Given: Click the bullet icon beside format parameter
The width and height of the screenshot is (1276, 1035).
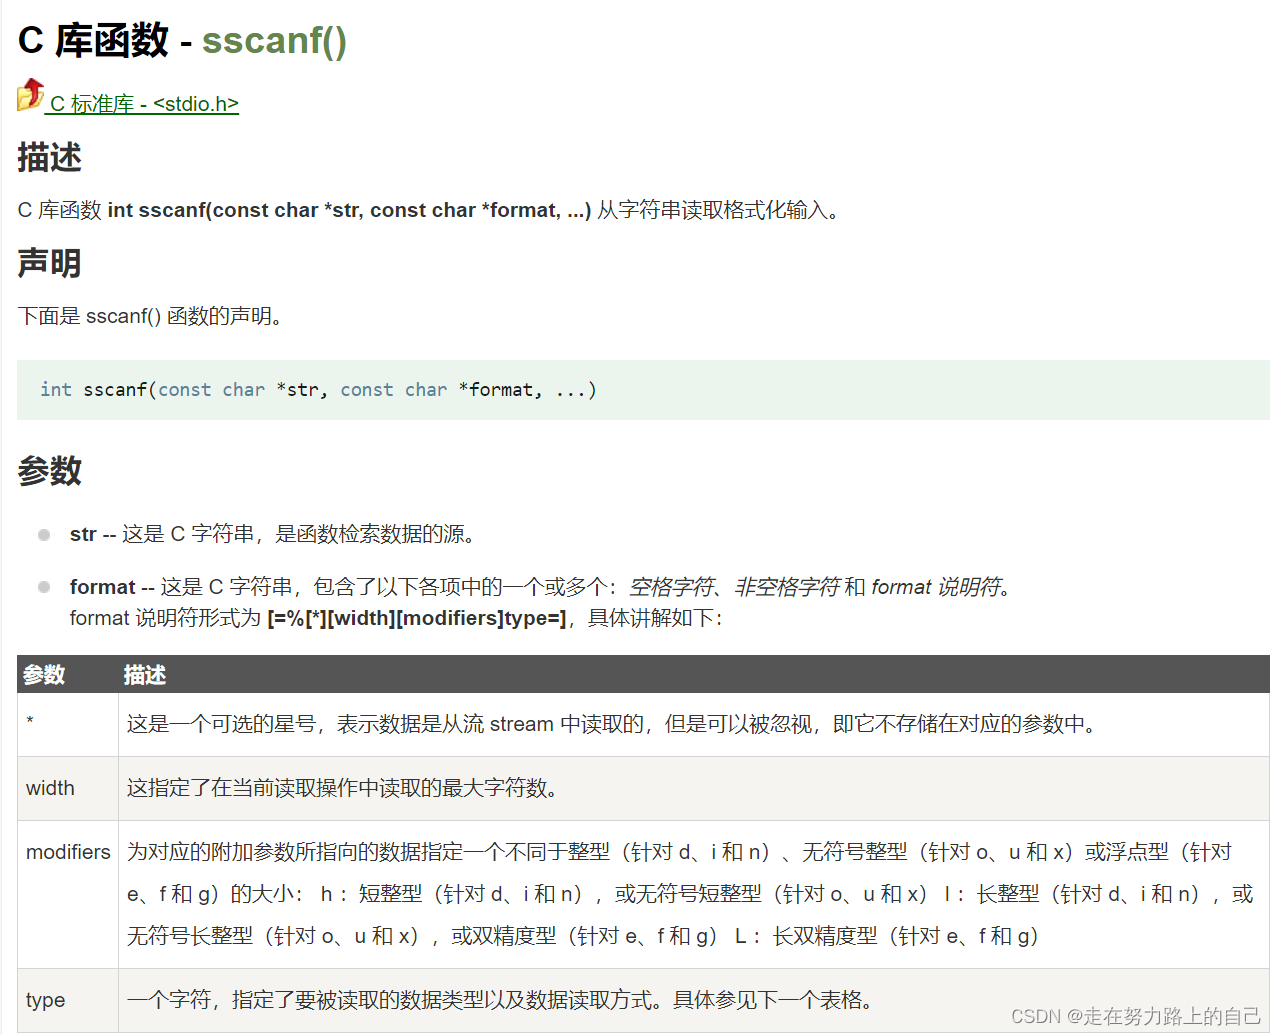Looking at the screenshot, I should pos(44,587).
